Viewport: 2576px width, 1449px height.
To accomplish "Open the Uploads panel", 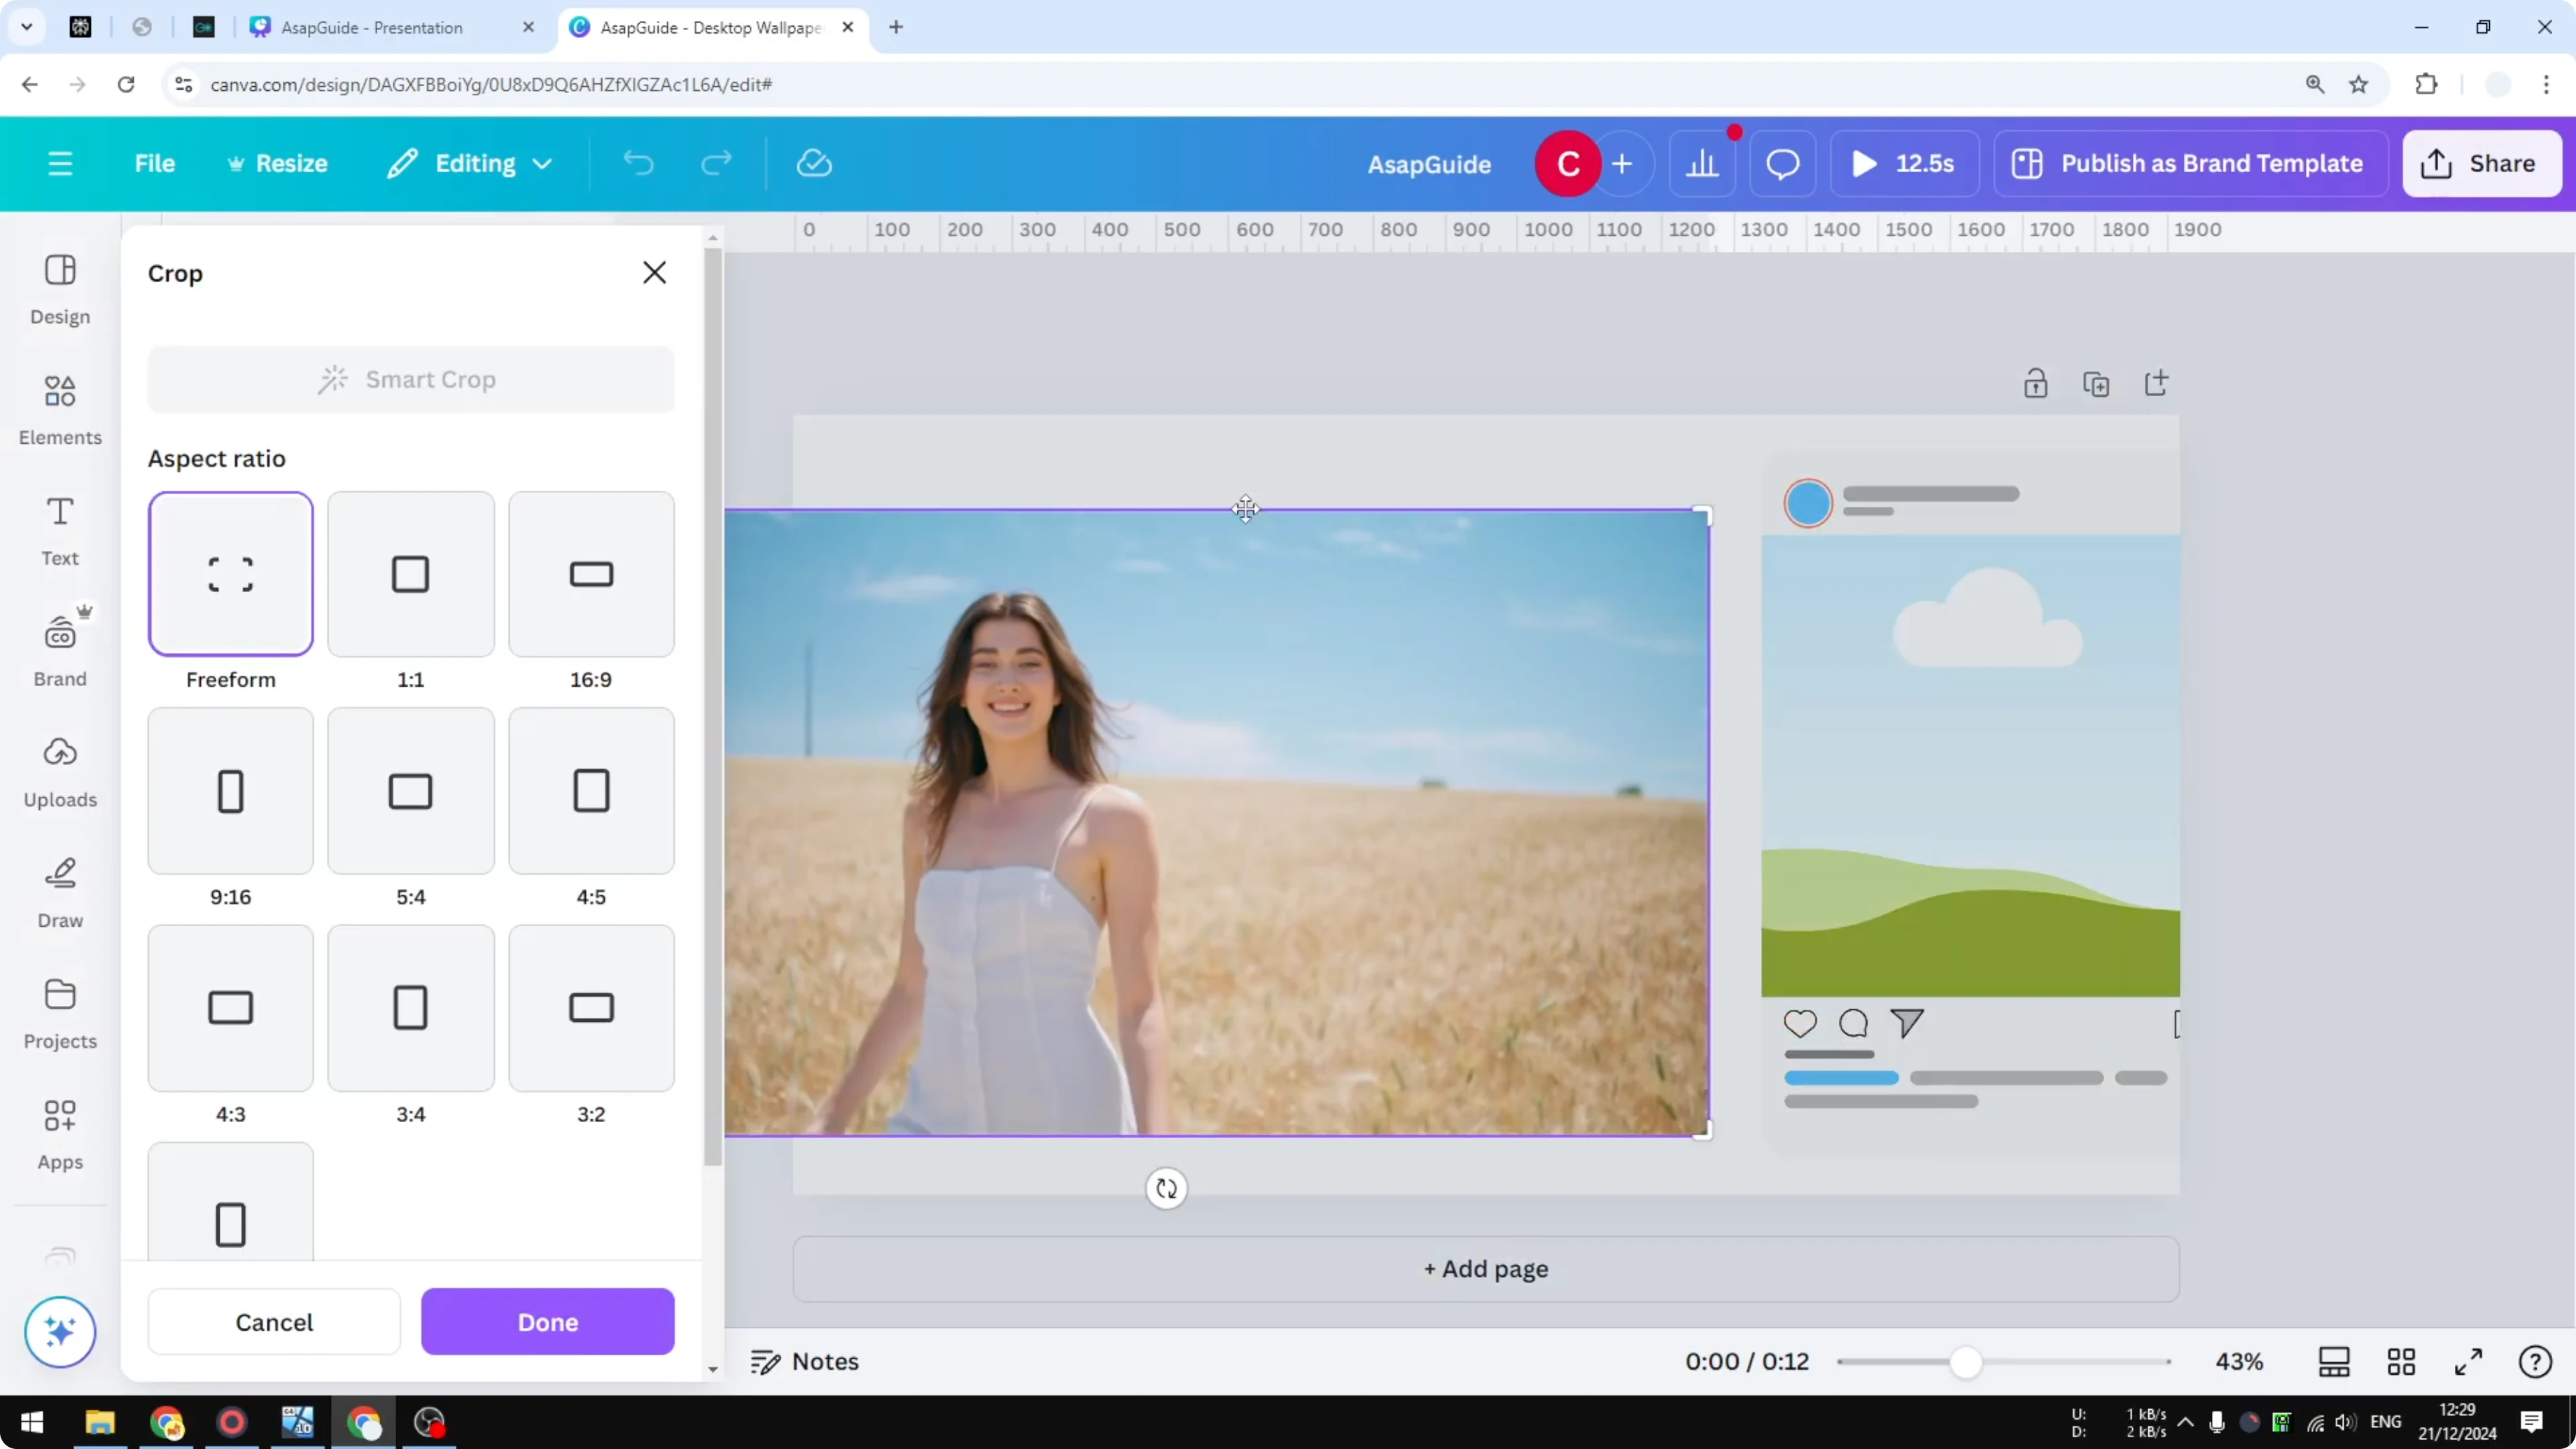I will click(59, 770).
